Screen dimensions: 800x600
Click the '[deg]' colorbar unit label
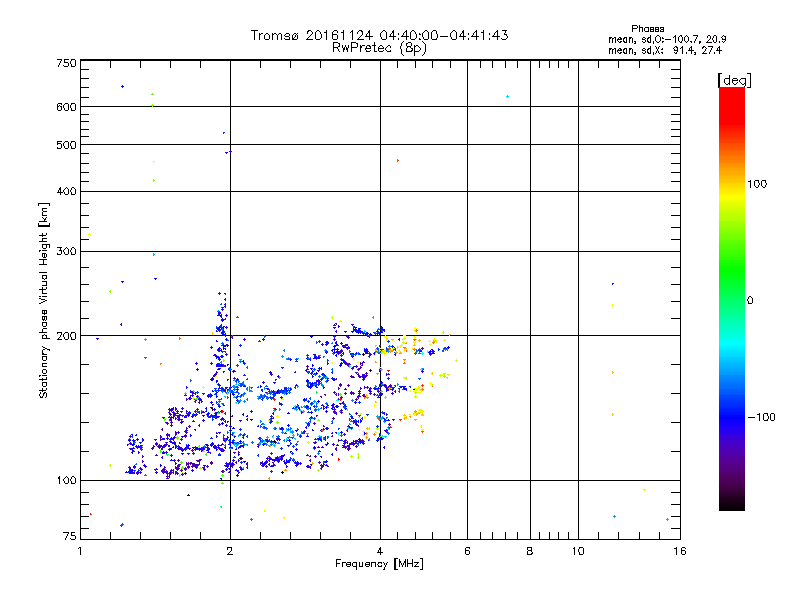(x=734, y=80)
